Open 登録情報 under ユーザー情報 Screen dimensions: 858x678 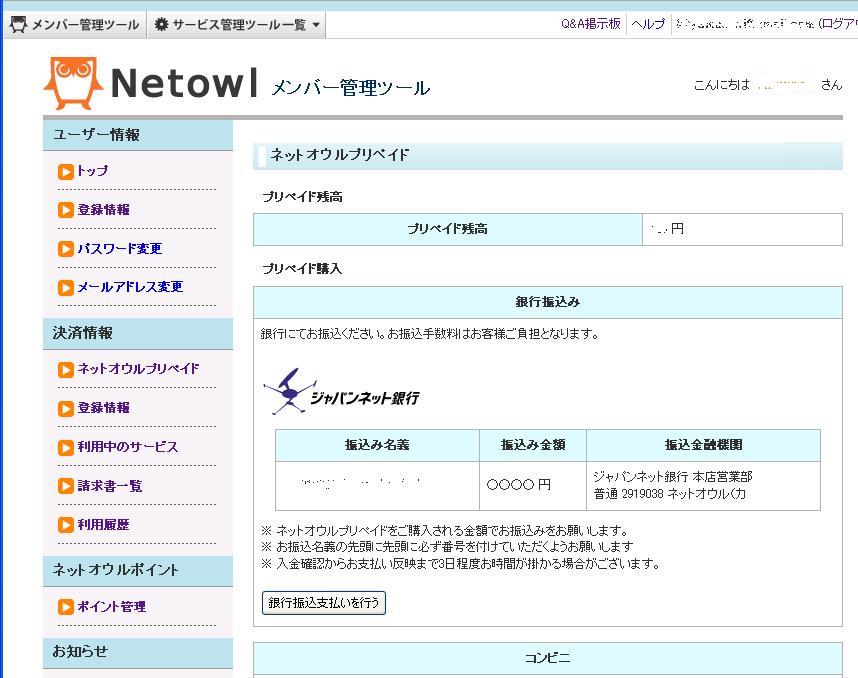[104, 210]
